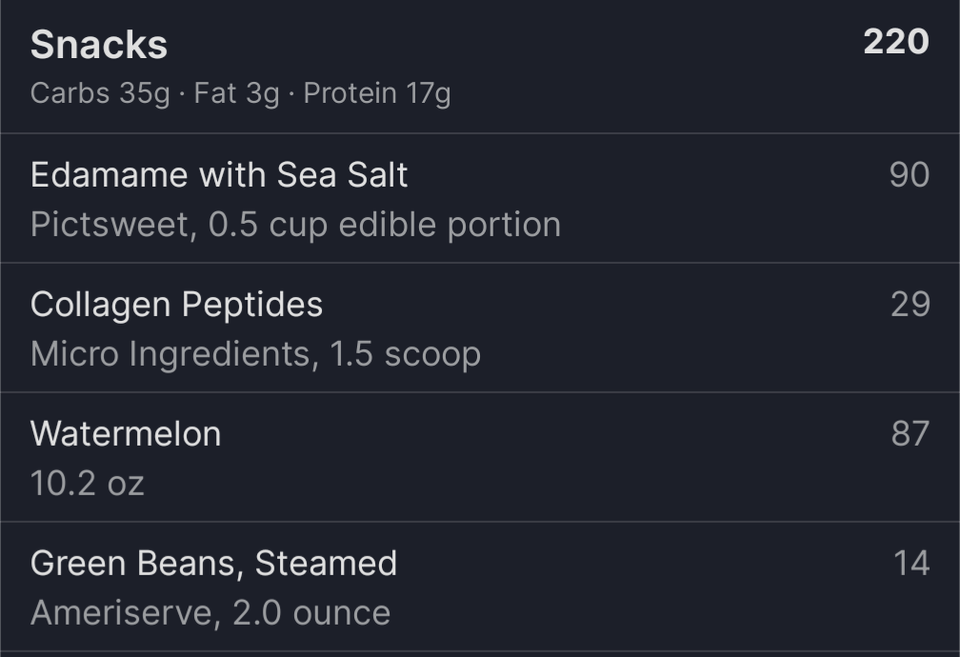Click the Protein 17g label under Snacks

pyautogui.click(x=377, y=94)
